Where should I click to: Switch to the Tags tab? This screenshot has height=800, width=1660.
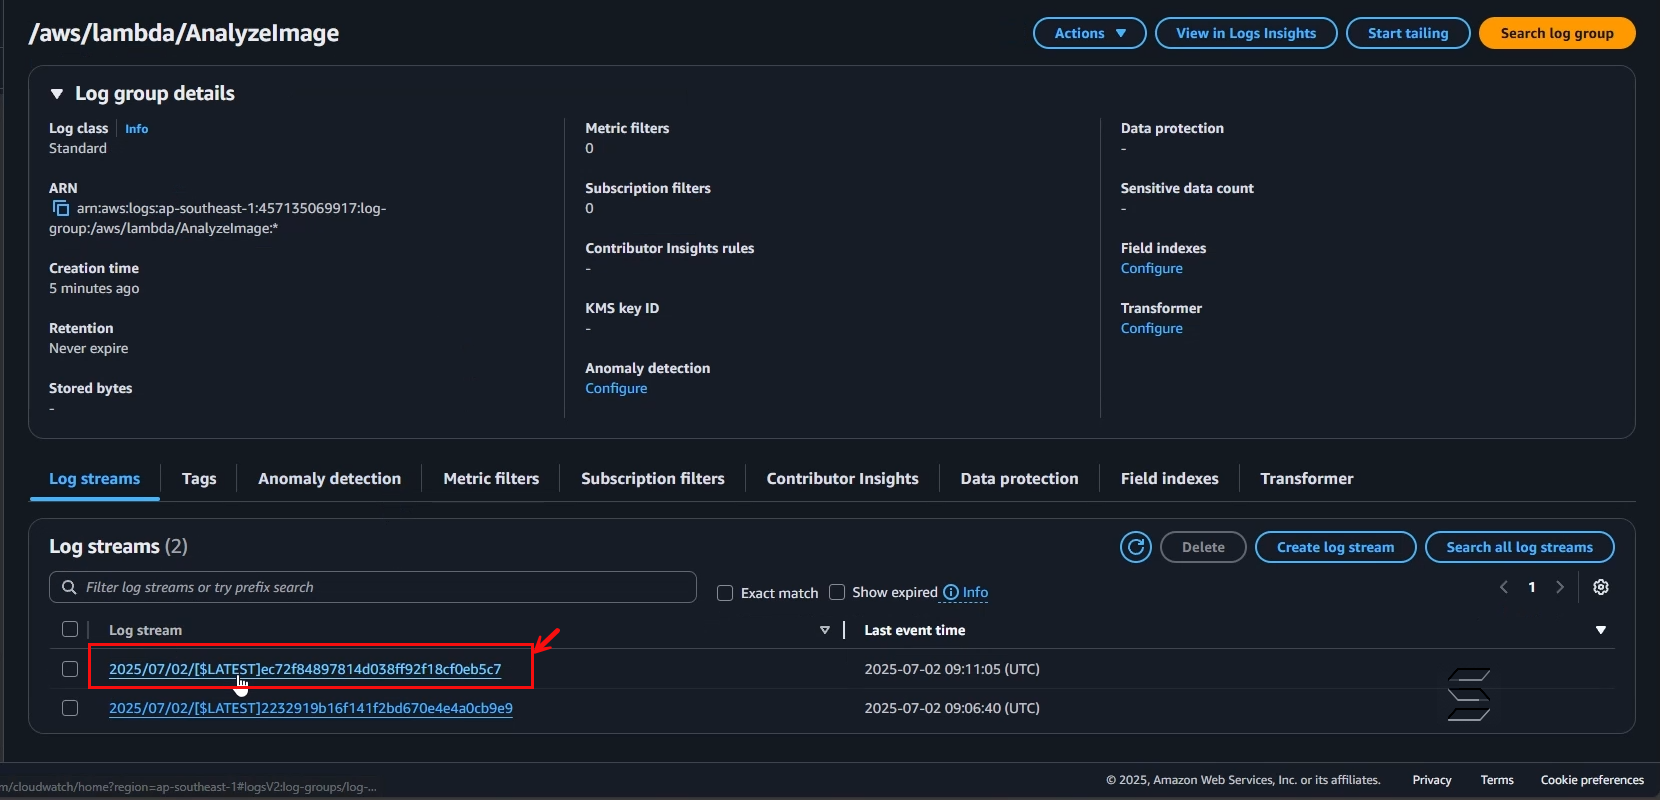click(x=199, y=478)
